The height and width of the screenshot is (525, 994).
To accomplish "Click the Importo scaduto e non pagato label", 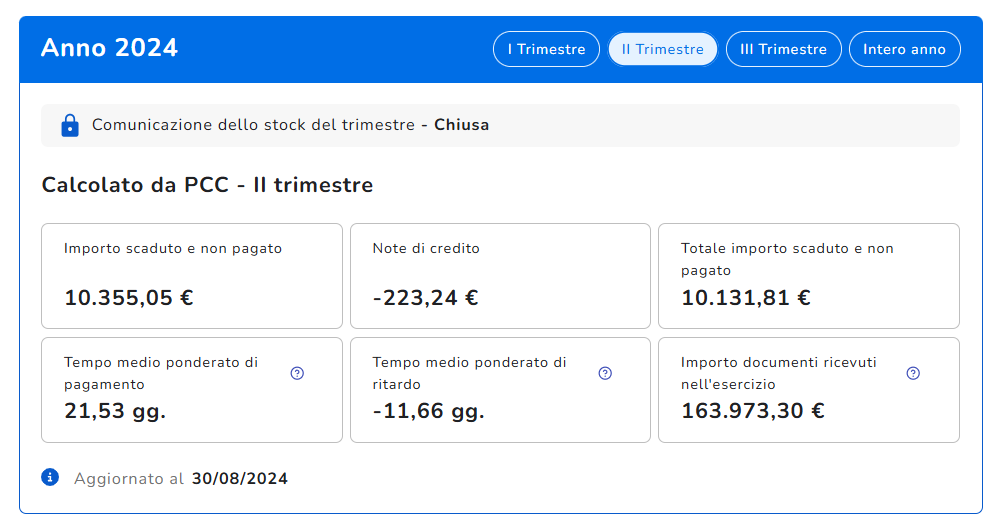I will [x=173, y=248].
